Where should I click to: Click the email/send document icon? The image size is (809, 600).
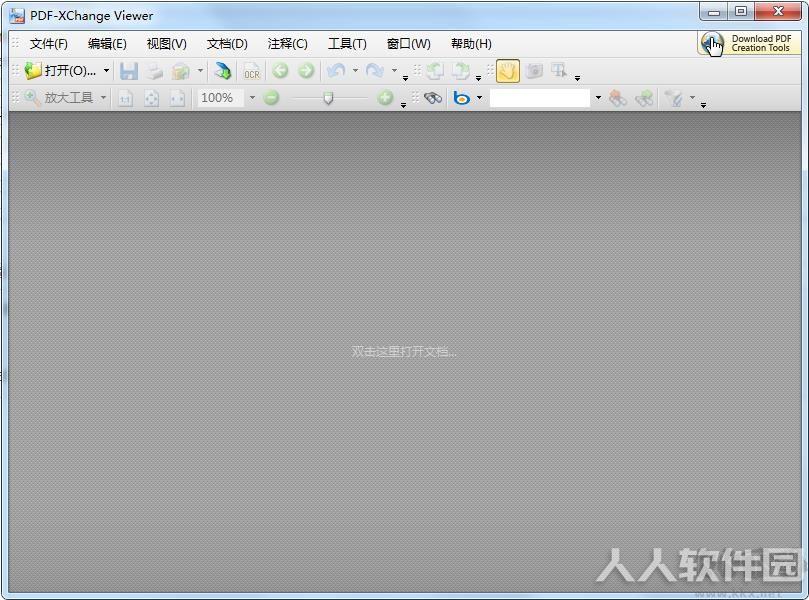coord(180,71)
